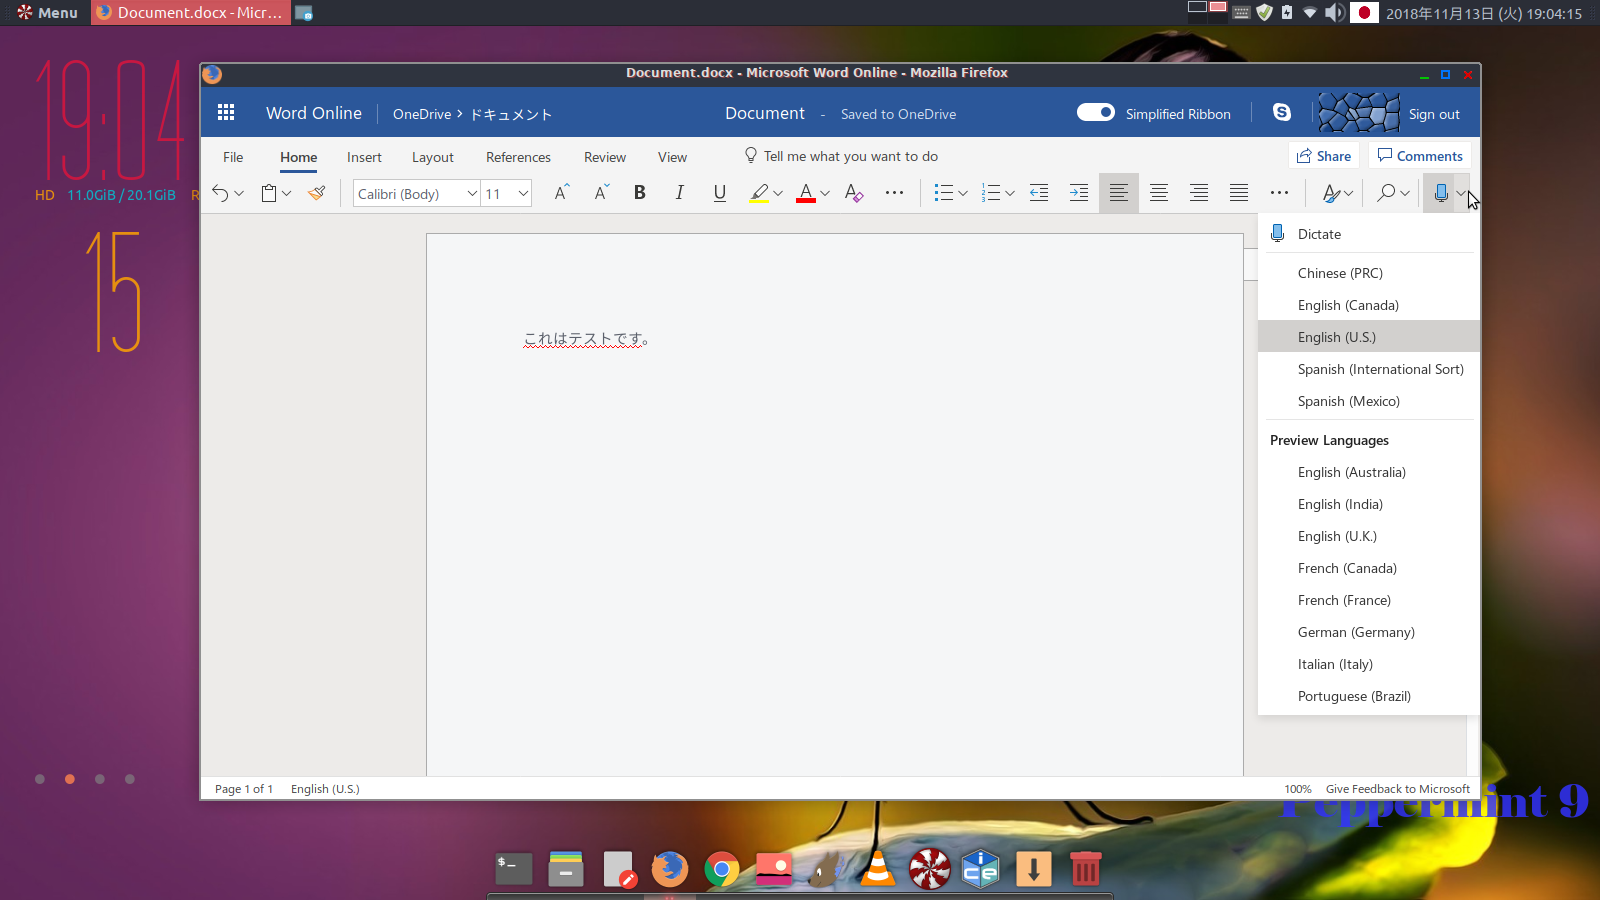Open the font color dropdown arrow

825,193
